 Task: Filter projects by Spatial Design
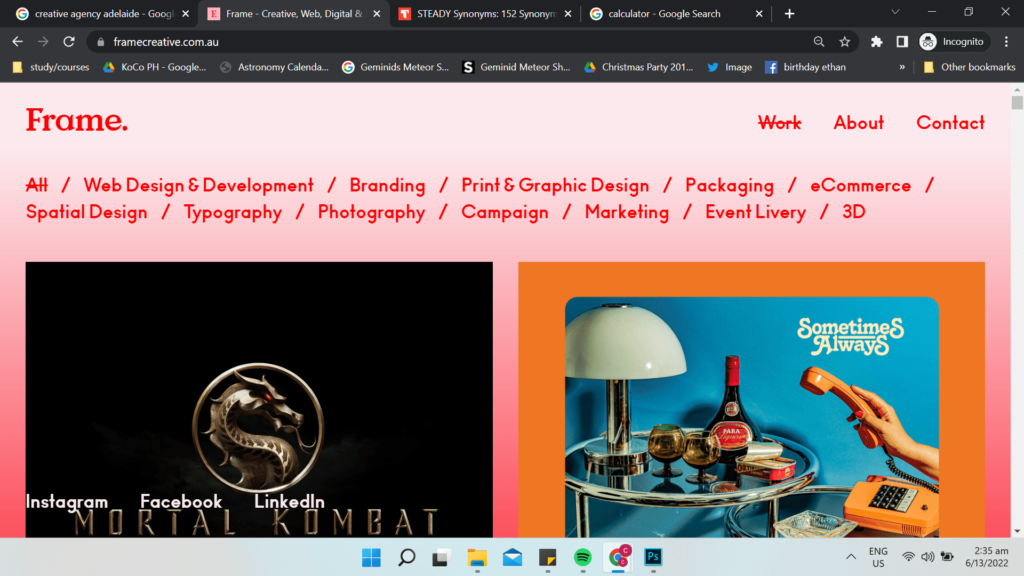click(x=86, y=212)
